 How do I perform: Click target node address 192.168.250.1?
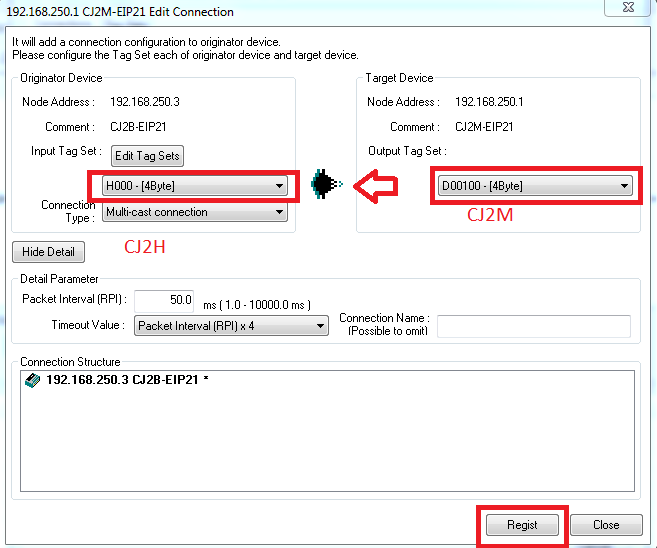489,102
